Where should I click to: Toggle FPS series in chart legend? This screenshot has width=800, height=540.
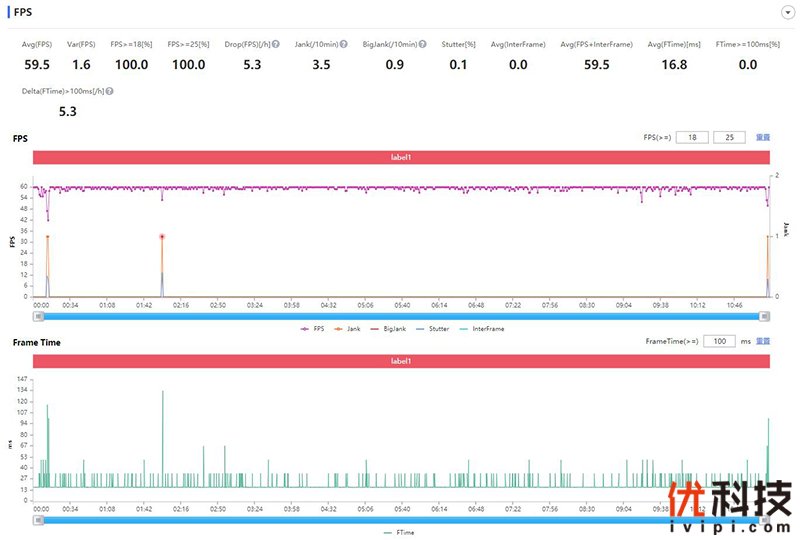click(312, 328)
